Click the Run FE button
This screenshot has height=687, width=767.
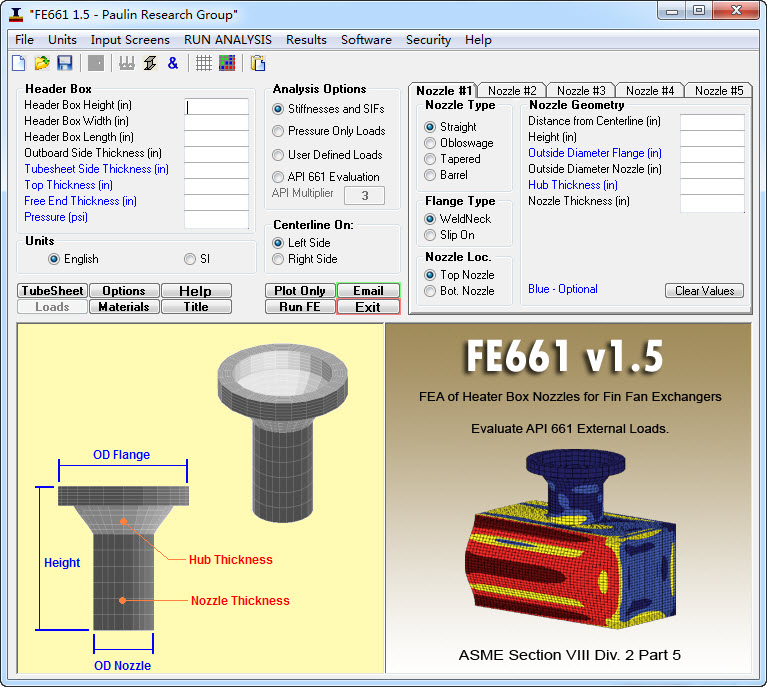click(x=300, y=307)
